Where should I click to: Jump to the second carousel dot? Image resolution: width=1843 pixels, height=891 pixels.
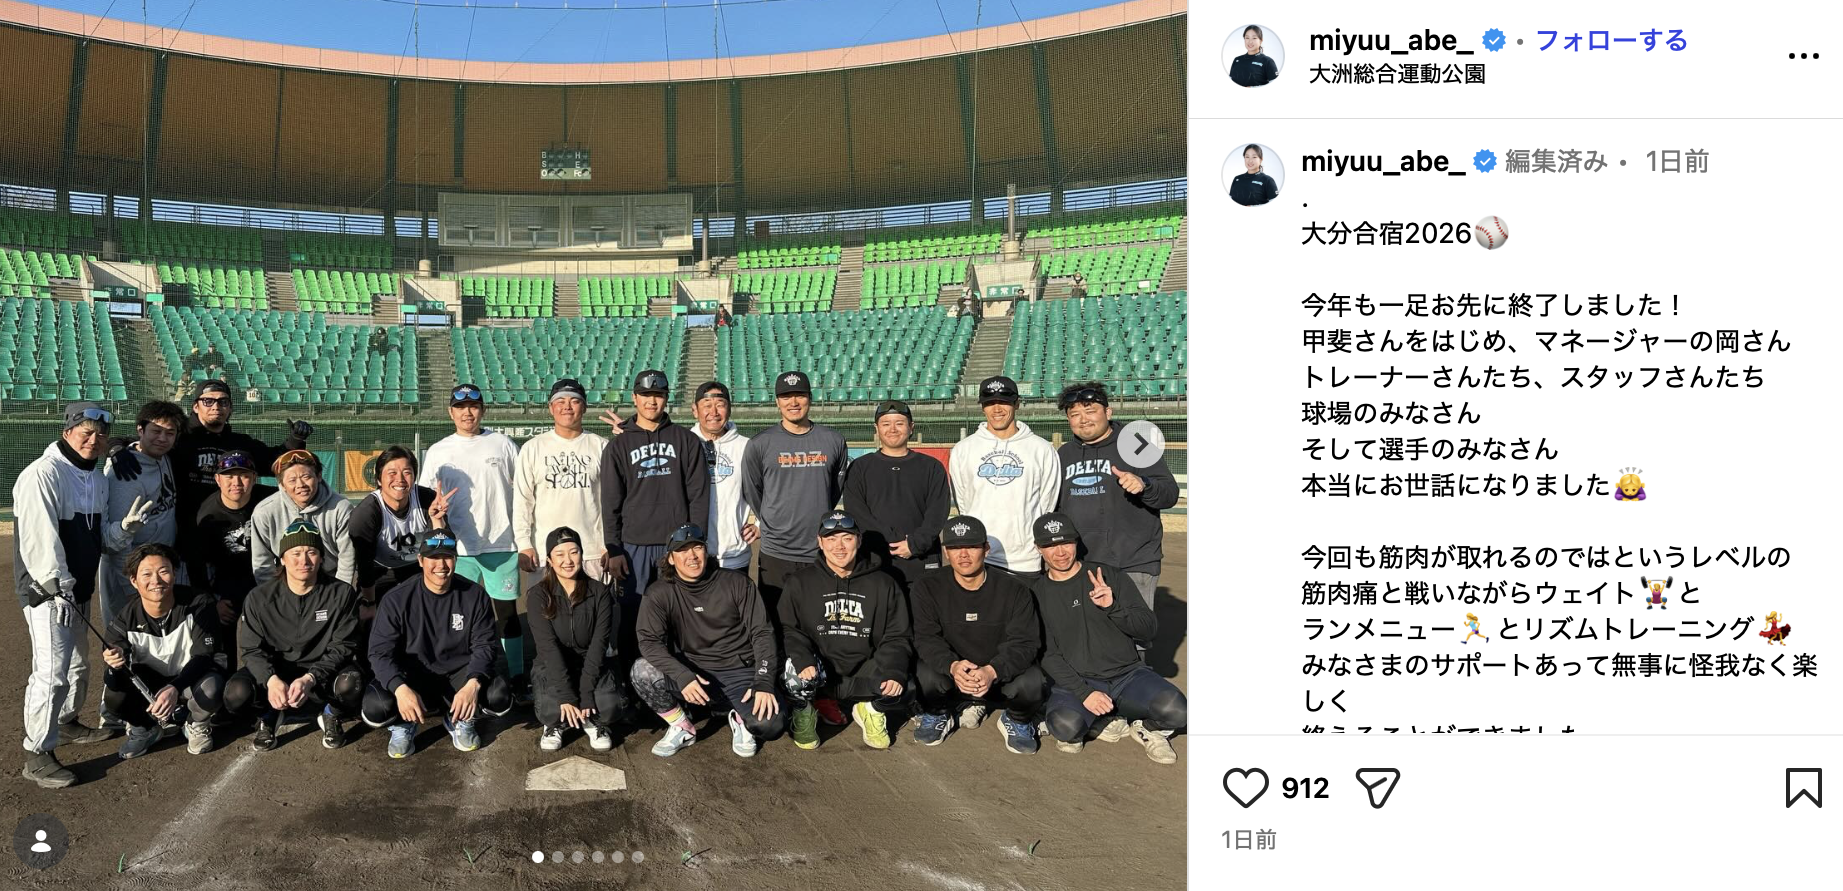click(x=558, y=857)
